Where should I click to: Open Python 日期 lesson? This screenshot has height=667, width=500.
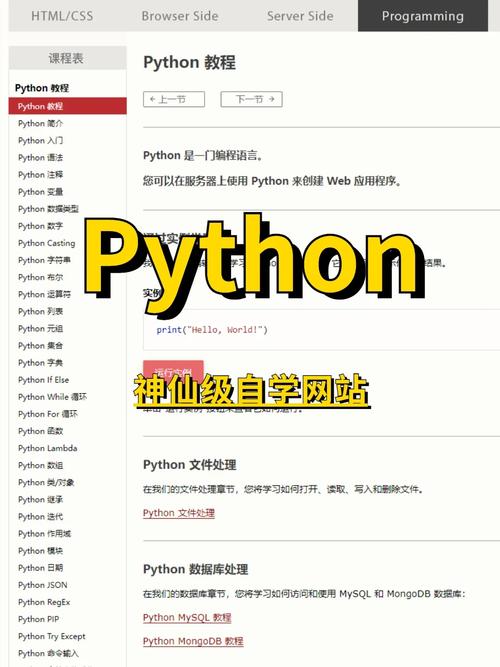click(x=40, y=568)
